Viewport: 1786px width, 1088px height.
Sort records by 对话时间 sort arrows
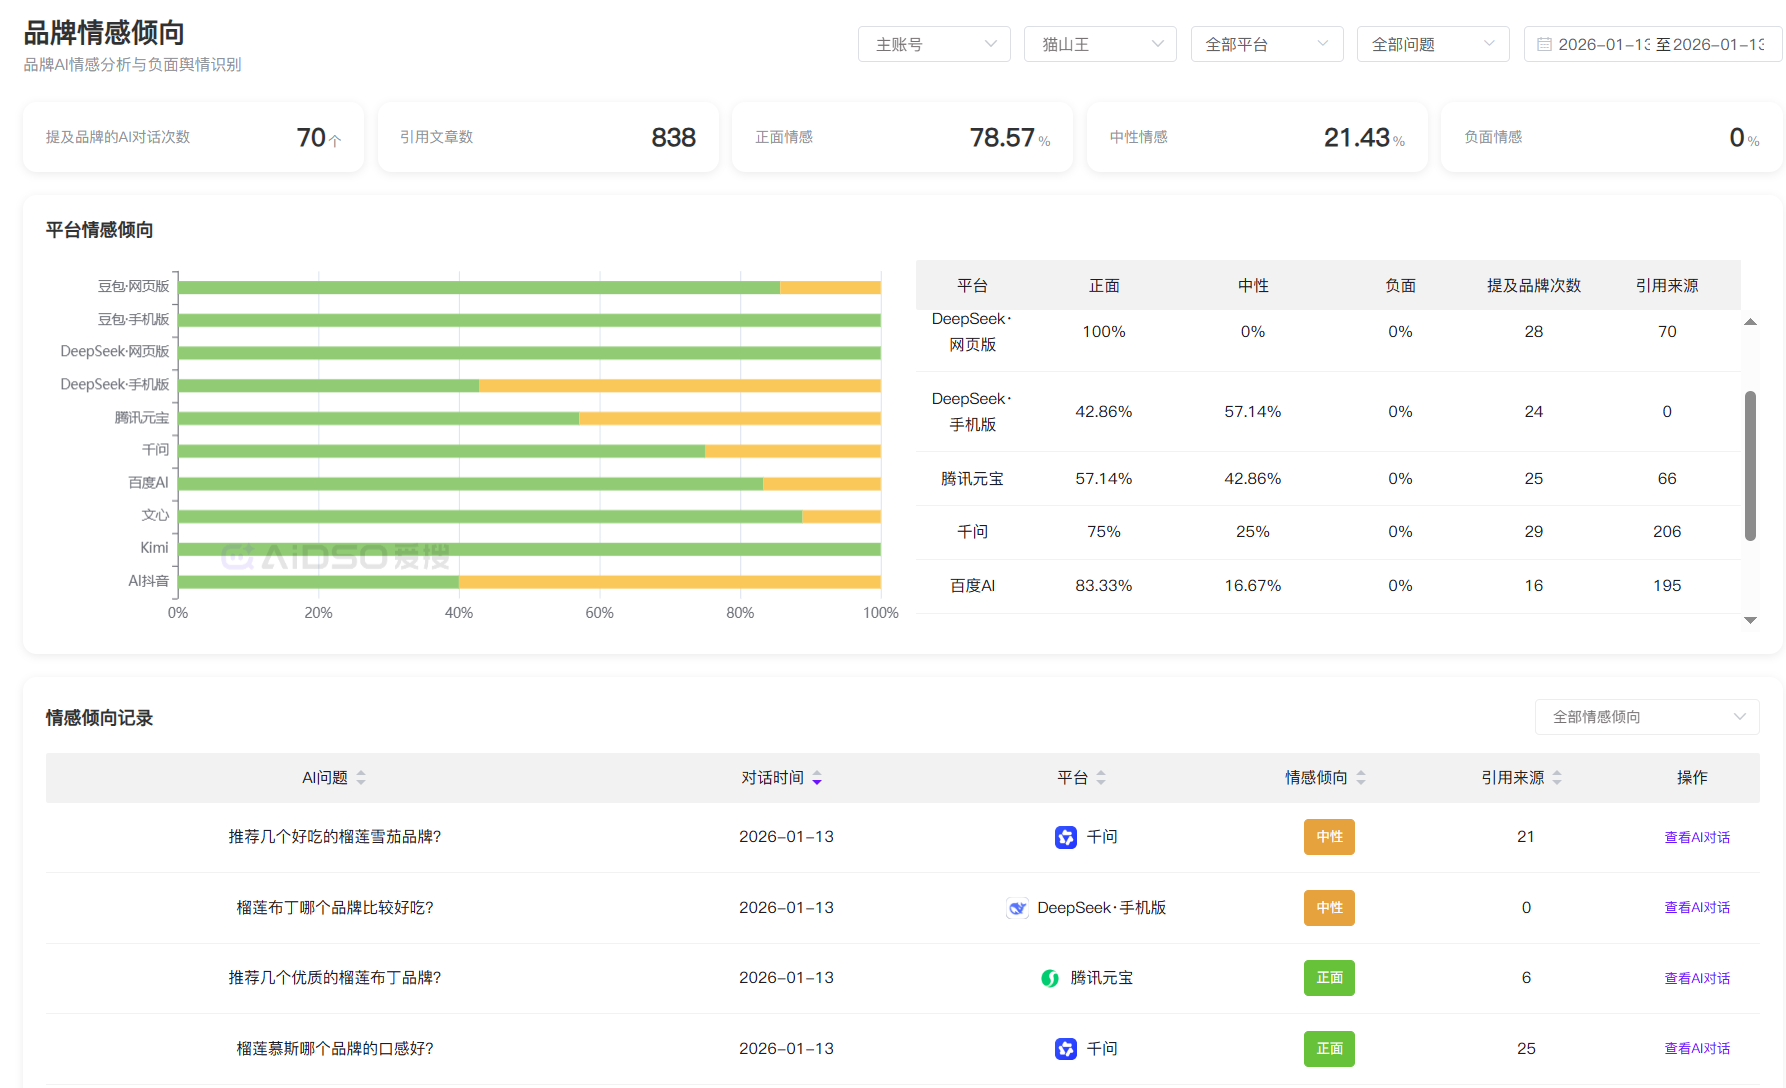click(817, 778)
